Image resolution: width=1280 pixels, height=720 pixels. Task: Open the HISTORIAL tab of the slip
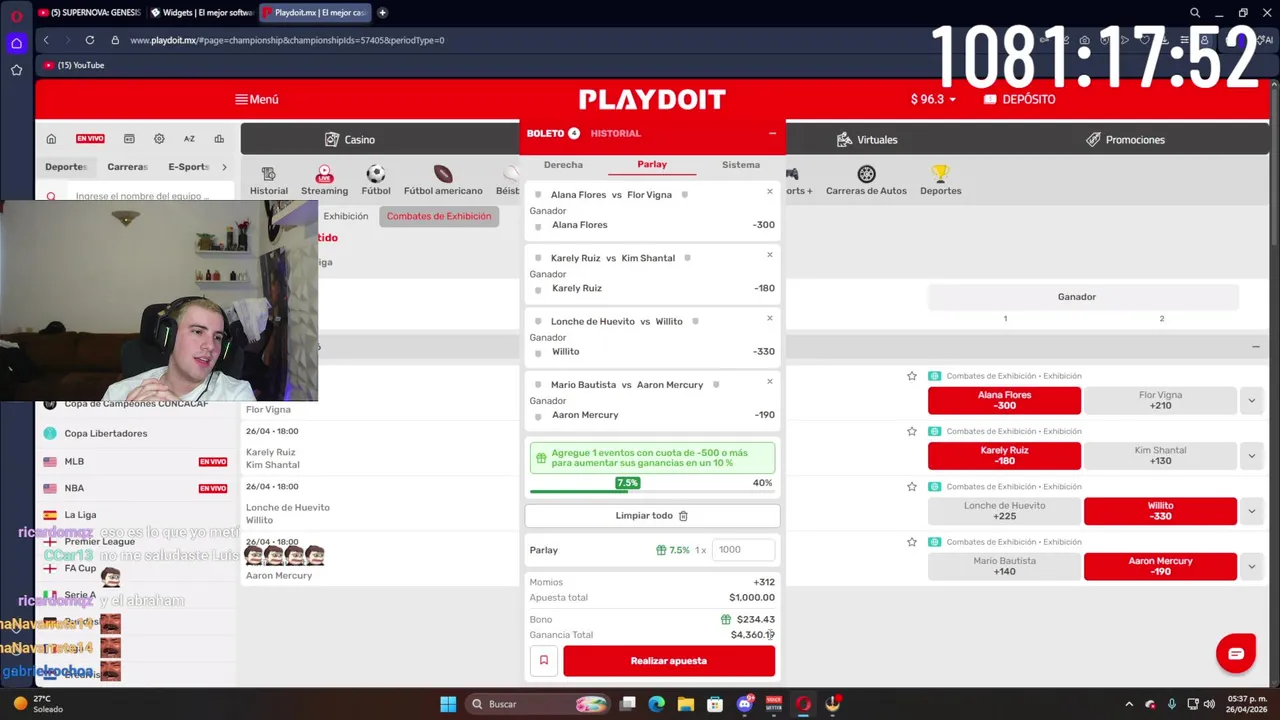point(615,133)
